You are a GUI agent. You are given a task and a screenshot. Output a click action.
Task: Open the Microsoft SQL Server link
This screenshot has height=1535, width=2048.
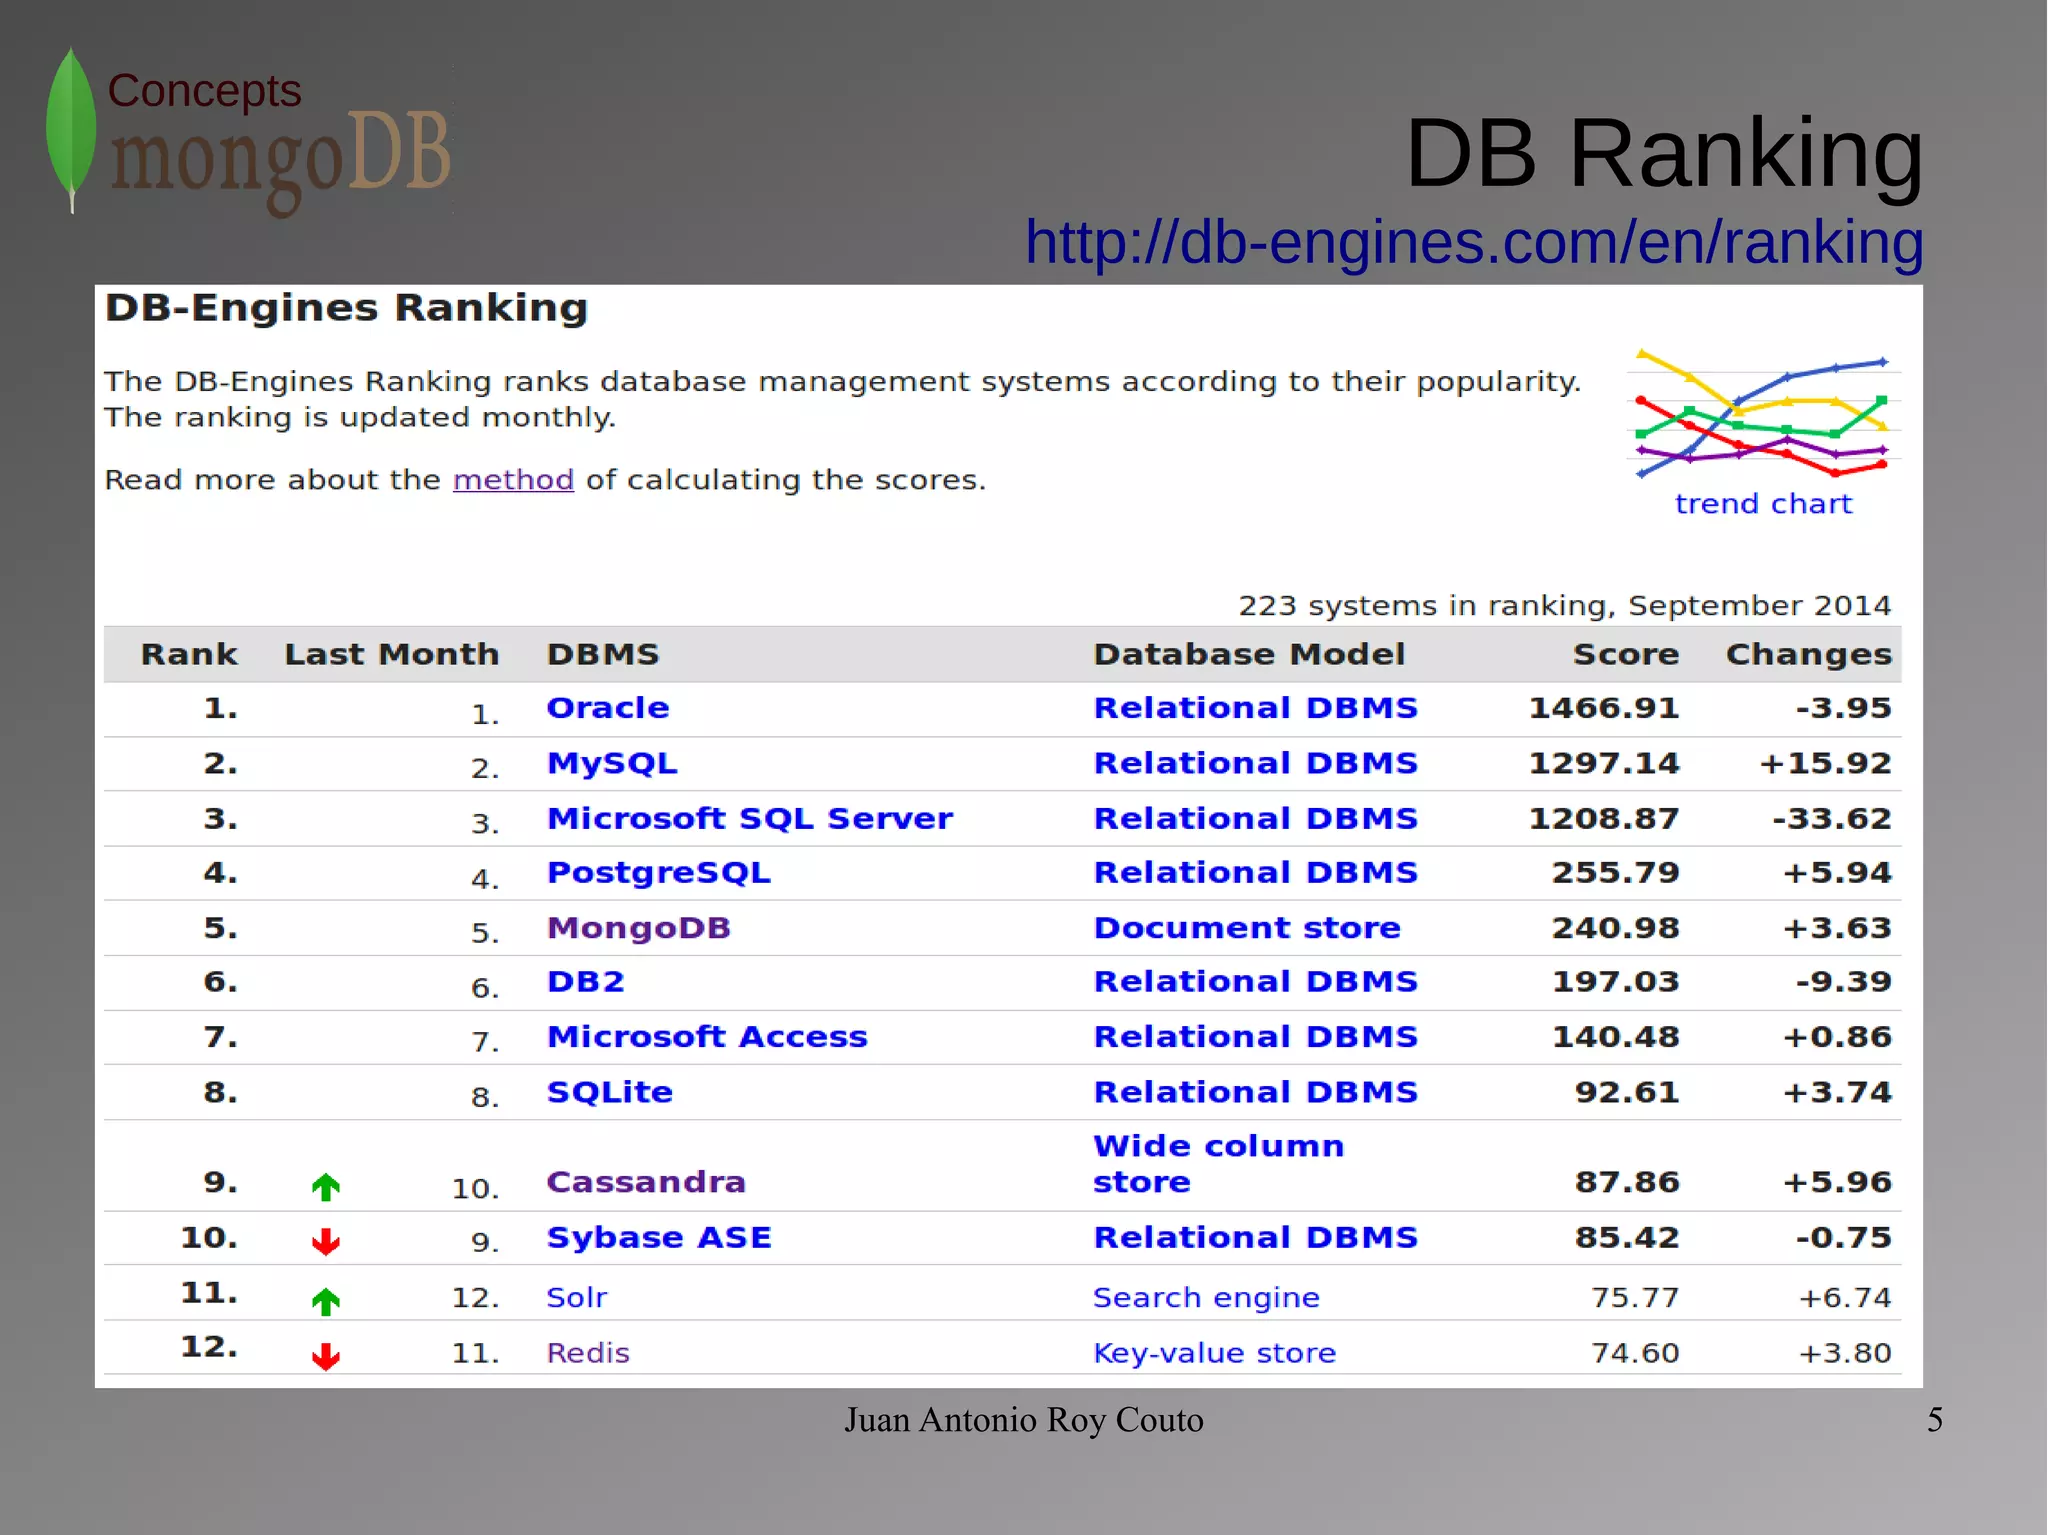tap(750, 818)
